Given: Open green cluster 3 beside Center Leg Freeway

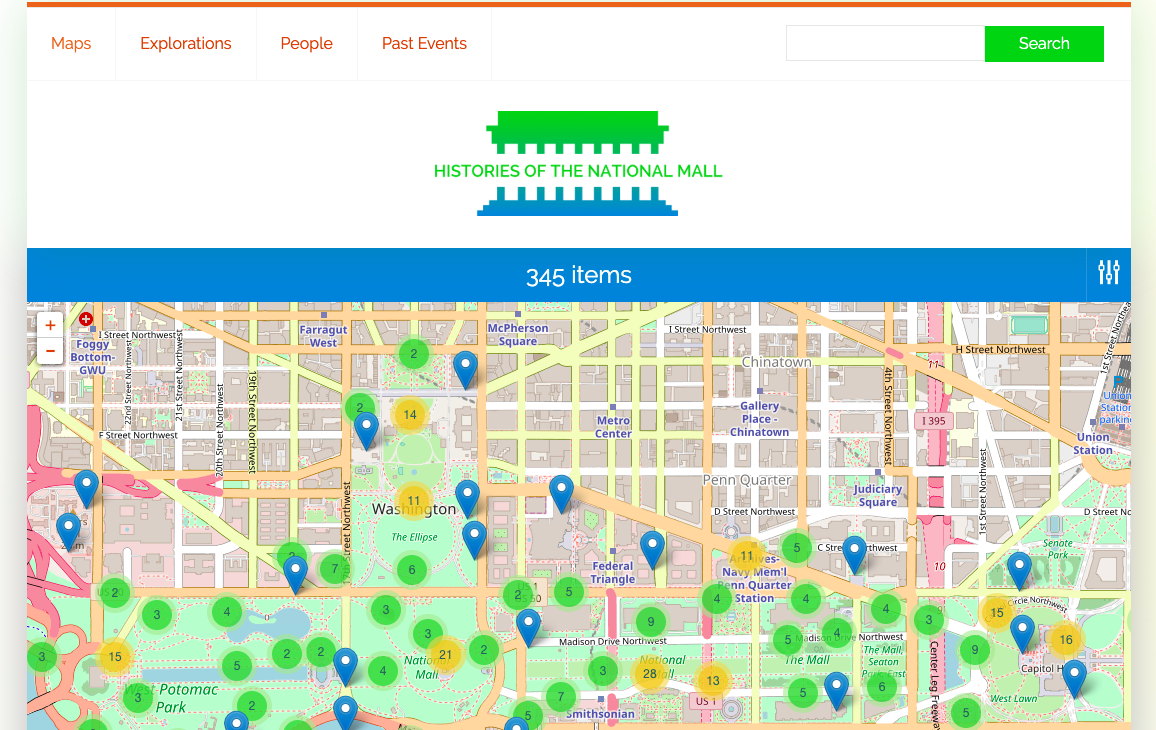Looking at the screenshot, I should (x=929, y=619).
